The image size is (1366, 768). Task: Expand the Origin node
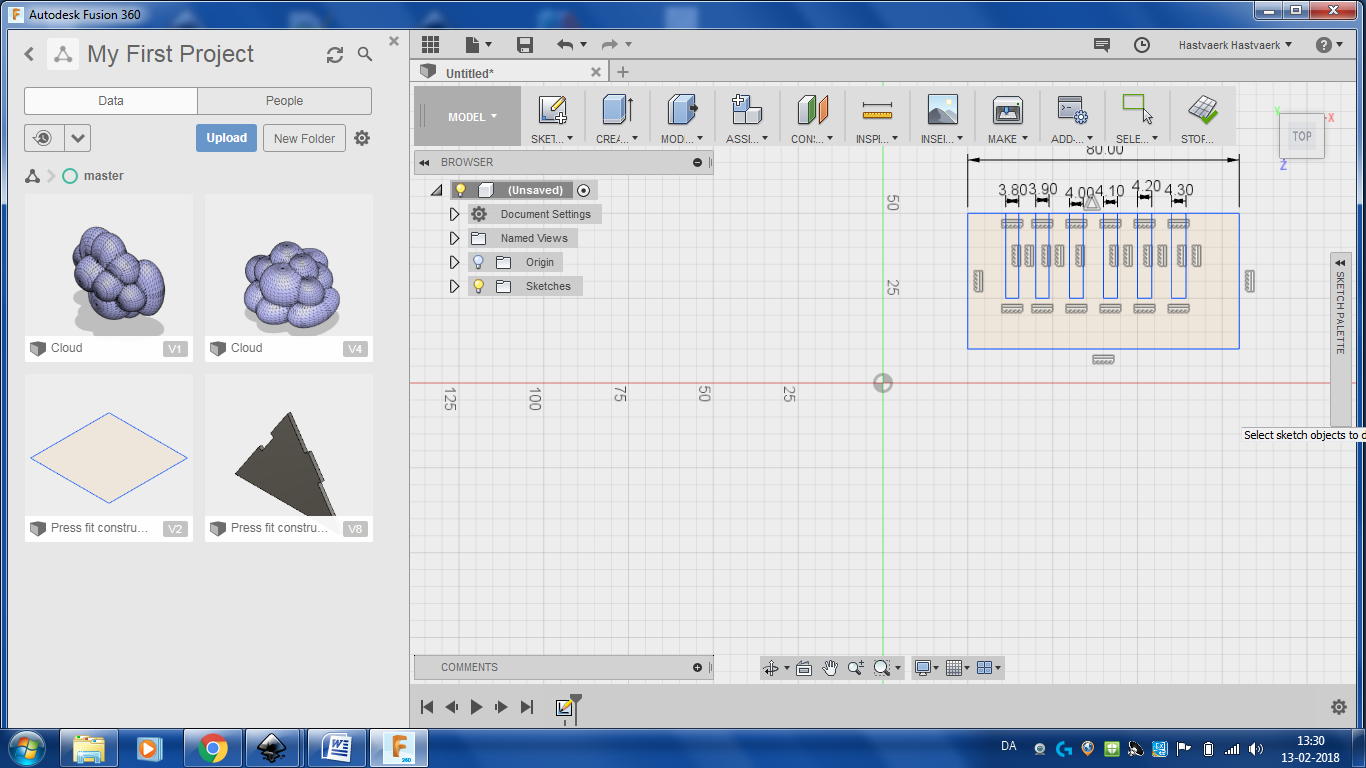454,262
